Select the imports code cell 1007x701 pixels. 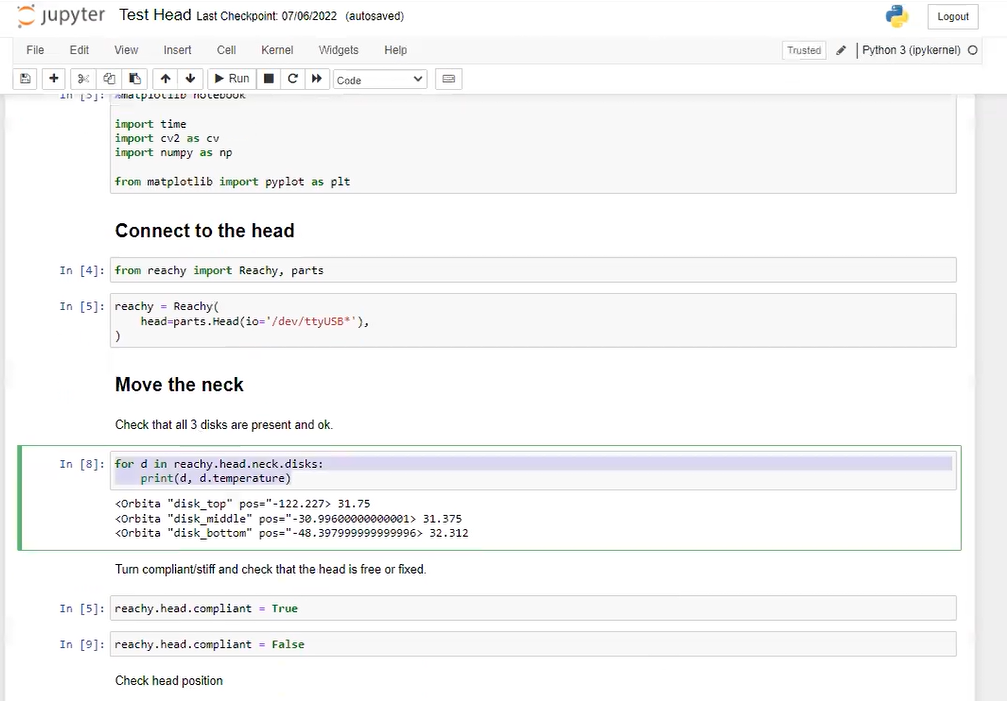tap(533, 144)
